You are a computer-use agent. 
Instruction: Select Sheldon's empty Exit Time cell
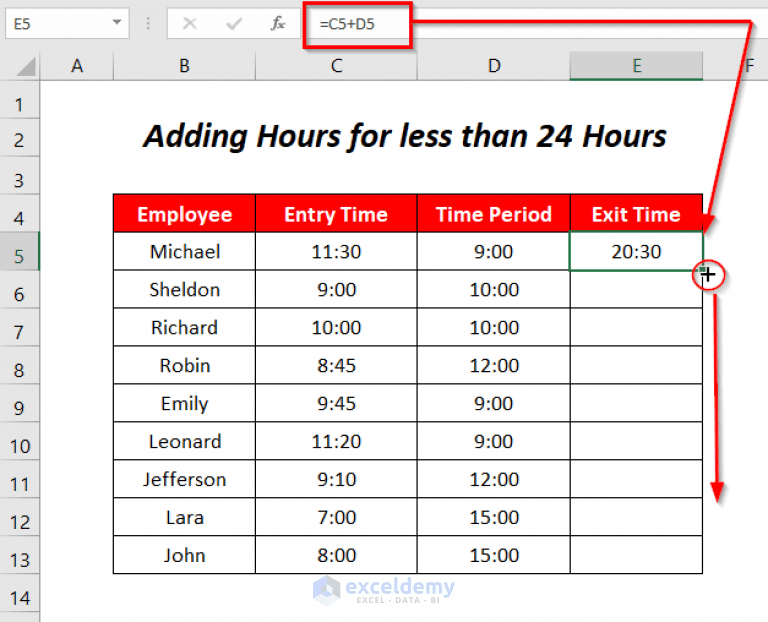pyautogui.click(x=636, y=289)
